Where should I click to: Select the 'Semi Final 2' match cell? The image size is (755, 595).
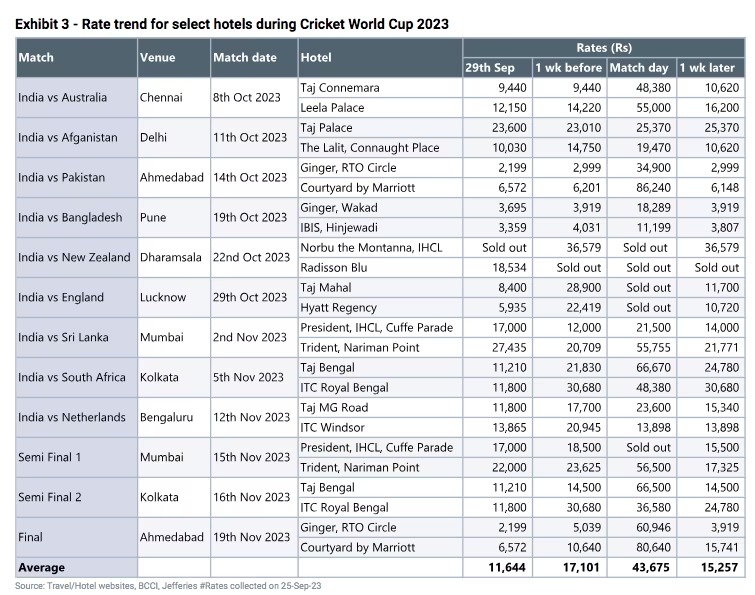[x=77, y=497]
